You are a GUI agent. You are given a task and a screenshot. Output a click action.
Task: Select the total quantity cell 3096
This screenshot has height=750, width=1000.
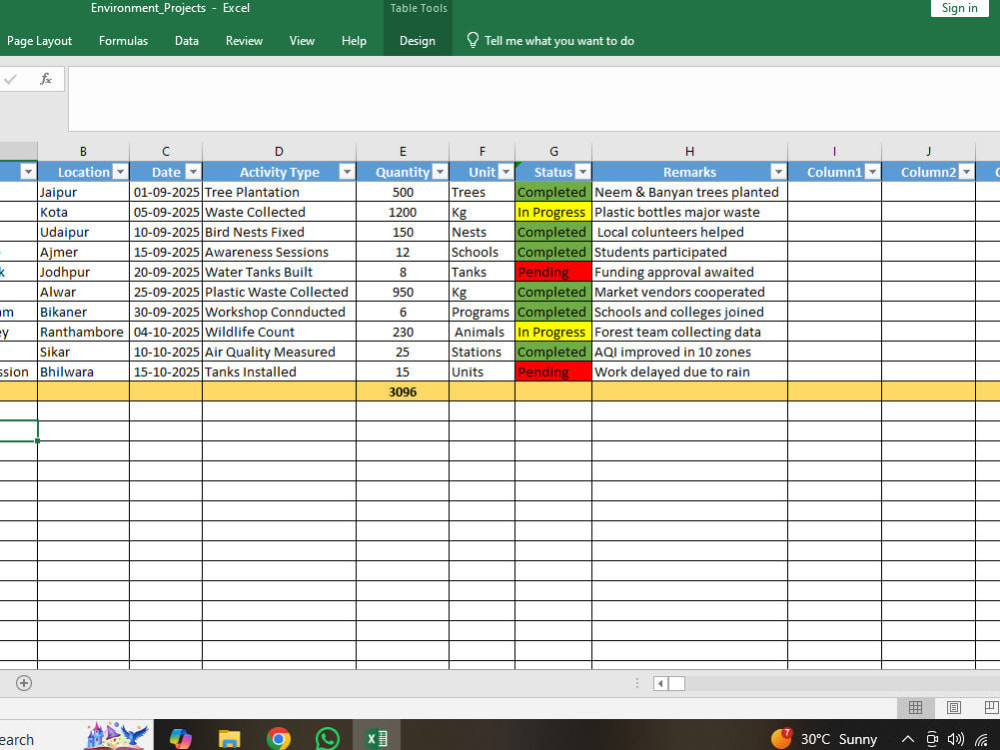coord(402,392)
